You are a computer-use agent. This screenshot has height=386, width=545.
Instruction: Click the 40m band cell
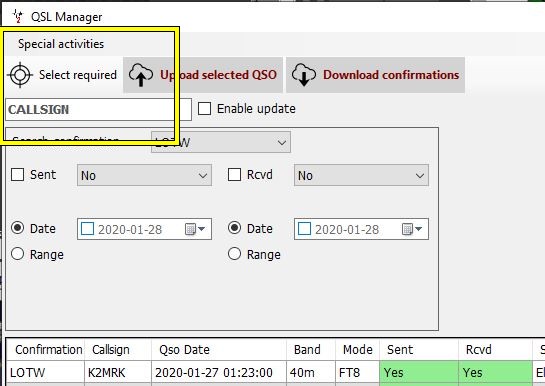click(x=311, y=372)
